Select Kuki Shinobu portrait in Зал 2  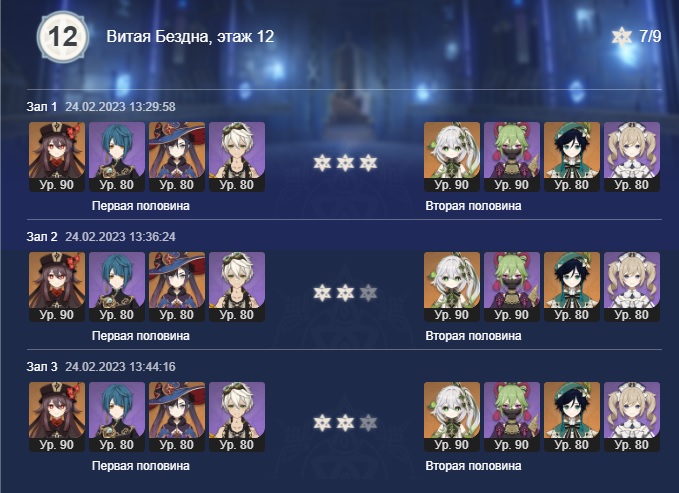pos(512,286)
